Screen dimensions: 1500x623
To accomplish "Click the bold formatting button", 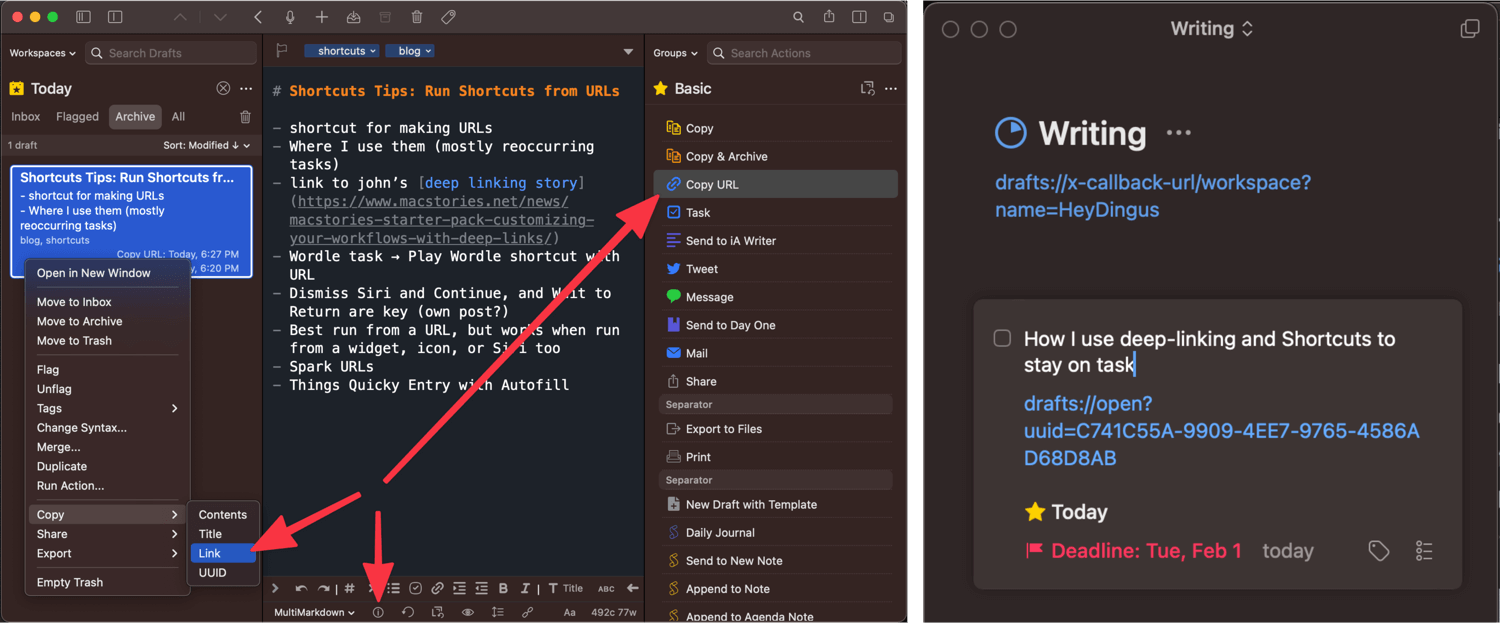I will pos(503,589).
